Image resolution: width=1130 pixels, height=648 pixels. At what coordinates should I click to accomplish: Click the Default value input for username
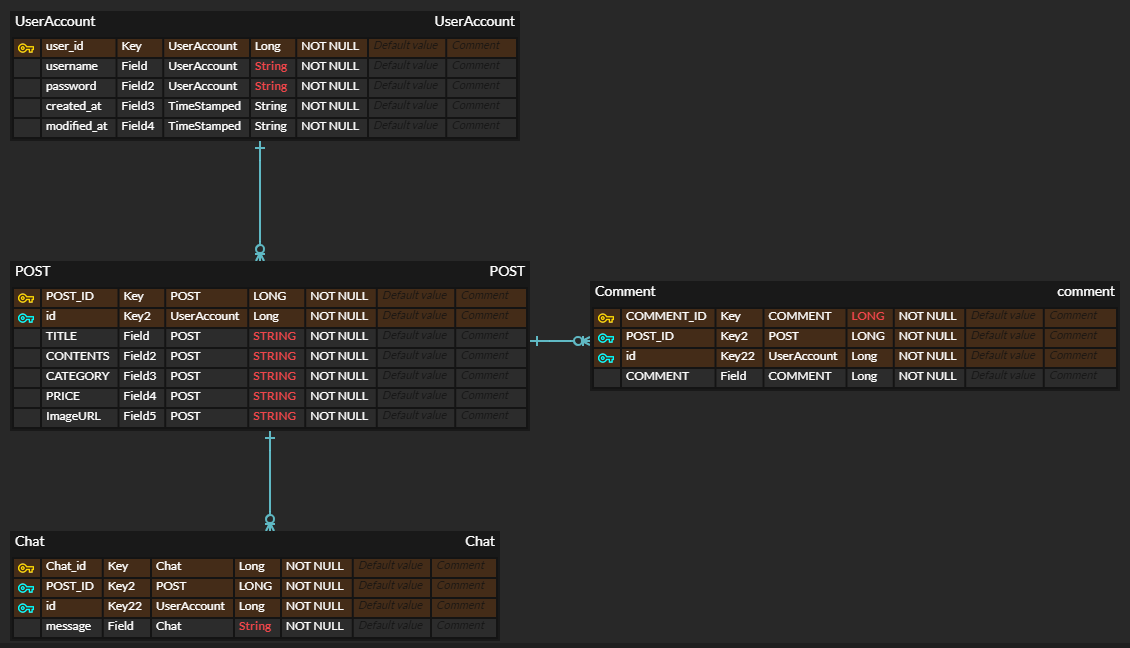405,66
